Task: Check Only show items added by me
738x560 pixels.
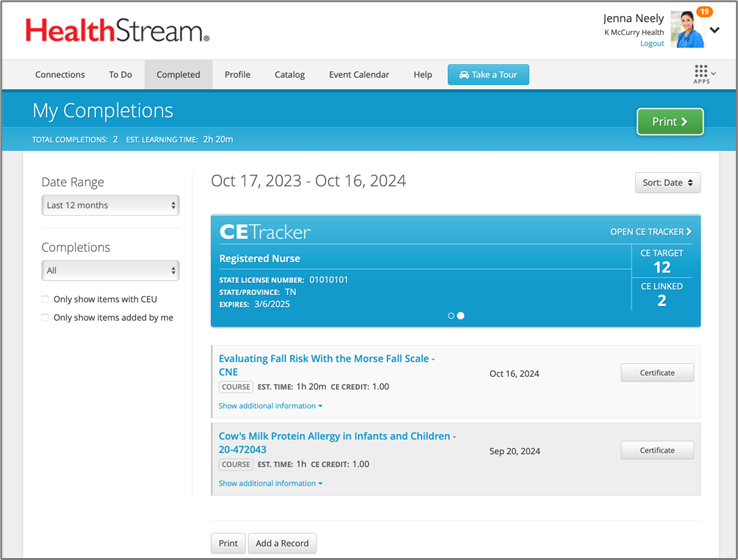Action: click(x=45, y=318)
